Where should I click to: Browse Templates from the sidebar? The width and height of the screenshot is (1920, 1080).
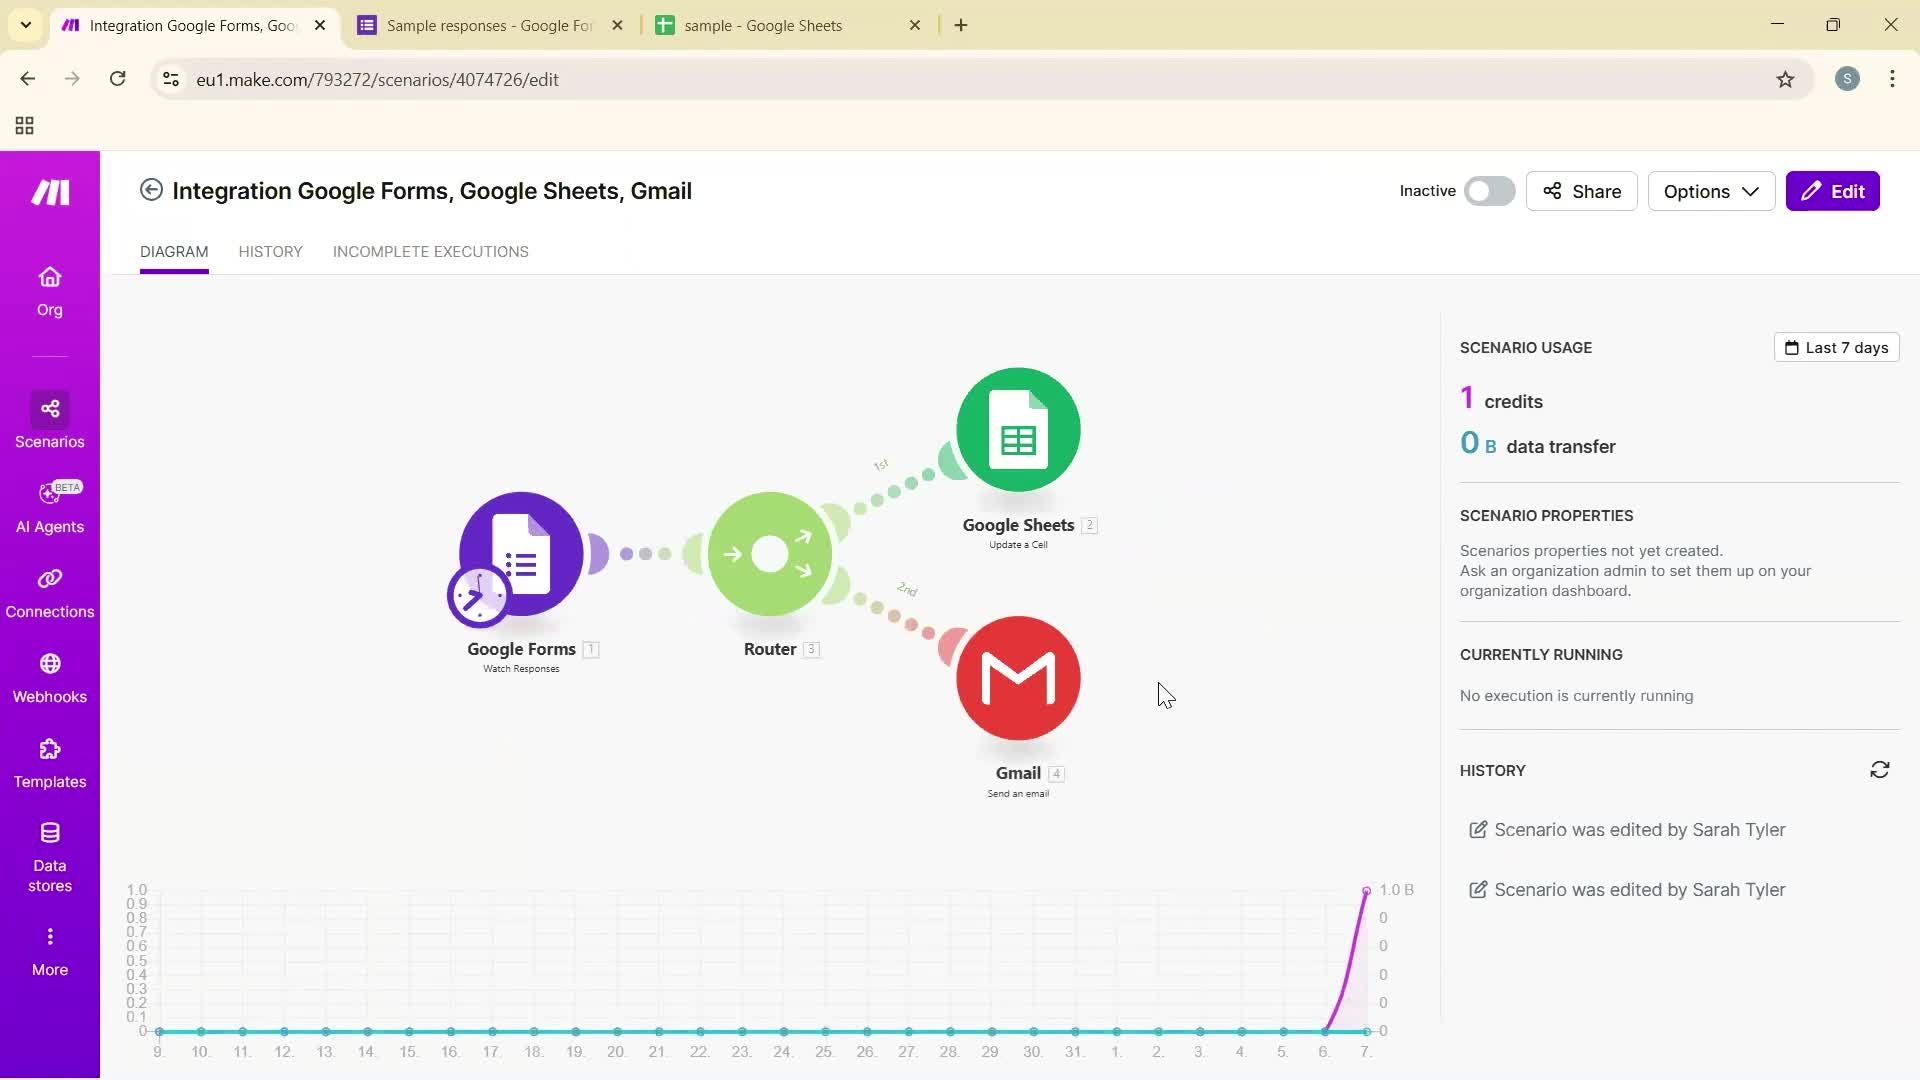49,762
